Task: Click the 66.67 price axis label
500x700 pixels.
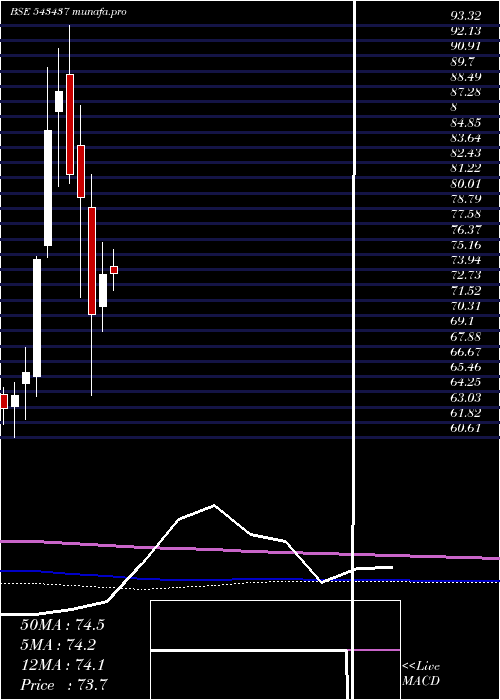Action: coord(466,351)
